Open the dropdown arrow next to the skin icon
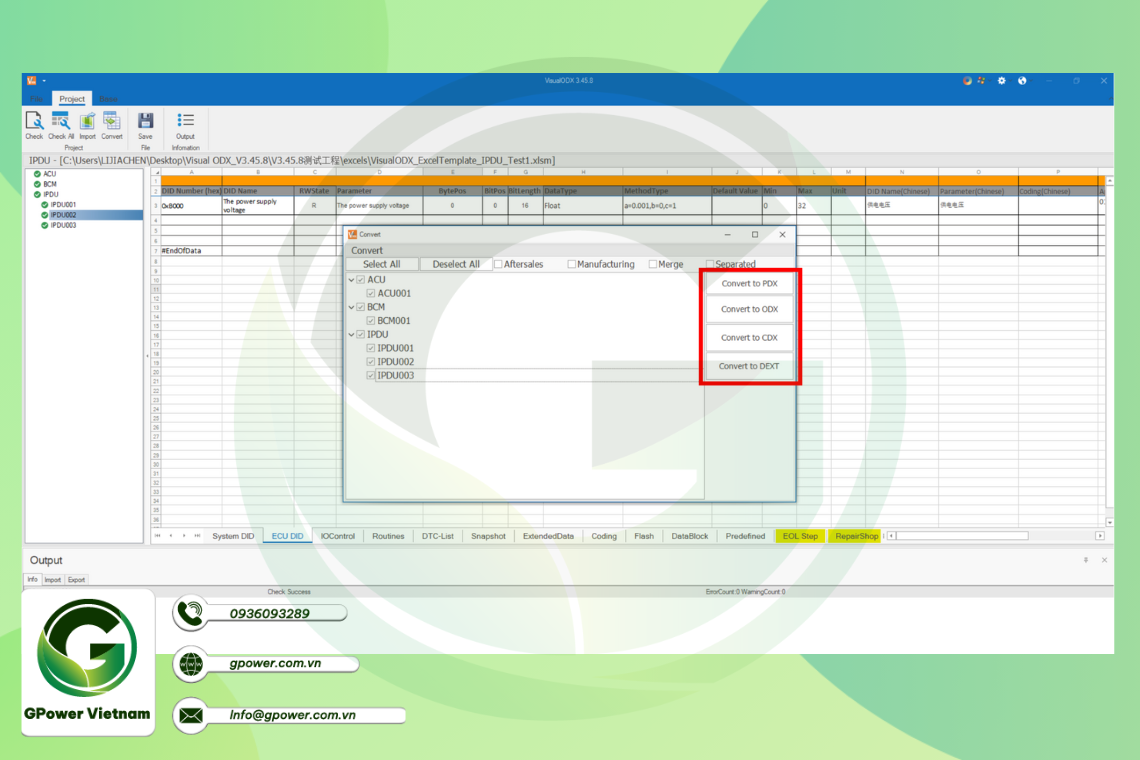The height and width of the screenshot is (760, 1140). pos(988,81)
